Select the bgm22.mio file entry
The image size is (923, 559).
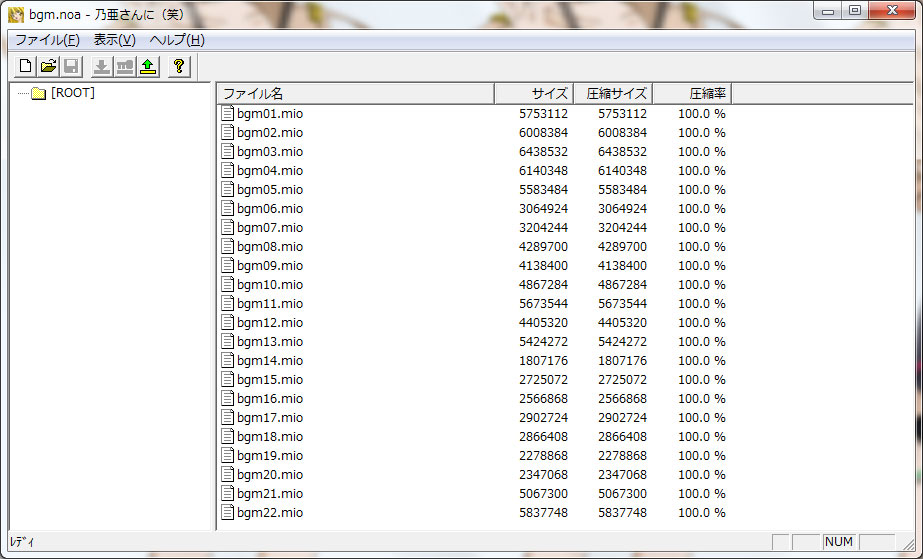coord(269,513)
